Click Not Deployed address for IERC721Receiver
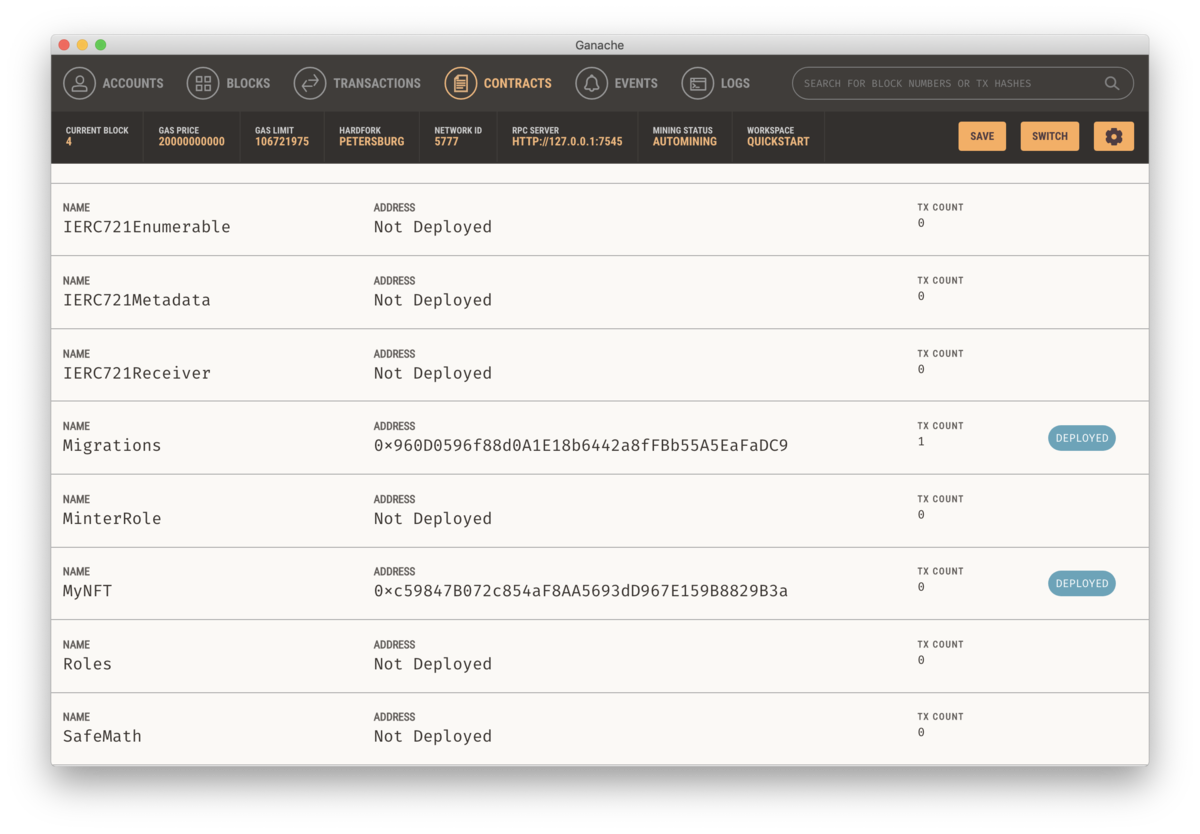The height and width of the screenshot is (834, 1200). click(433, 373)
